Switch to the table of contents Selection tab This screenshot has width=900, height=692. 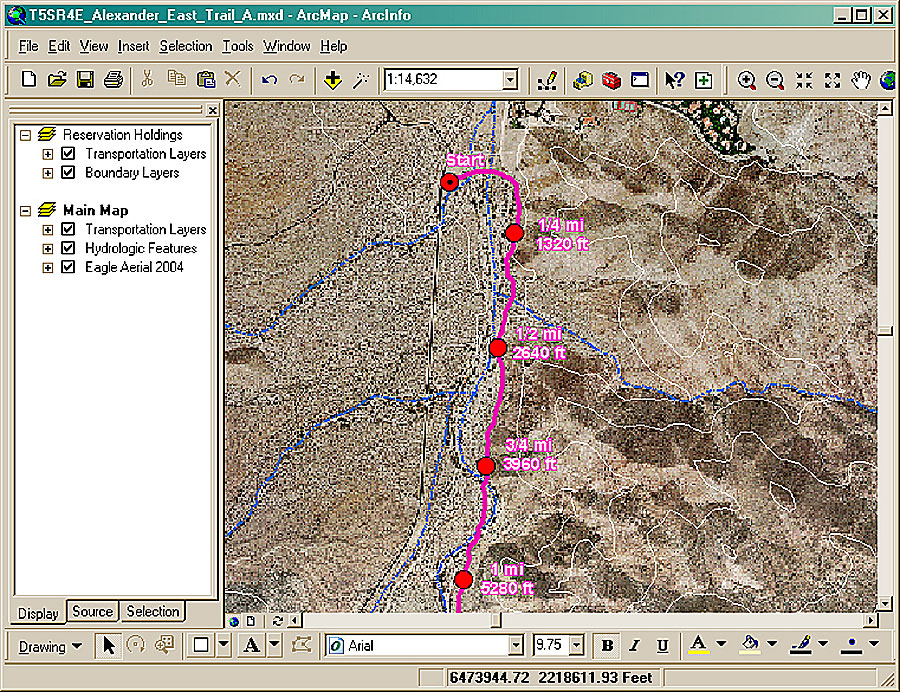coord(153,612)
